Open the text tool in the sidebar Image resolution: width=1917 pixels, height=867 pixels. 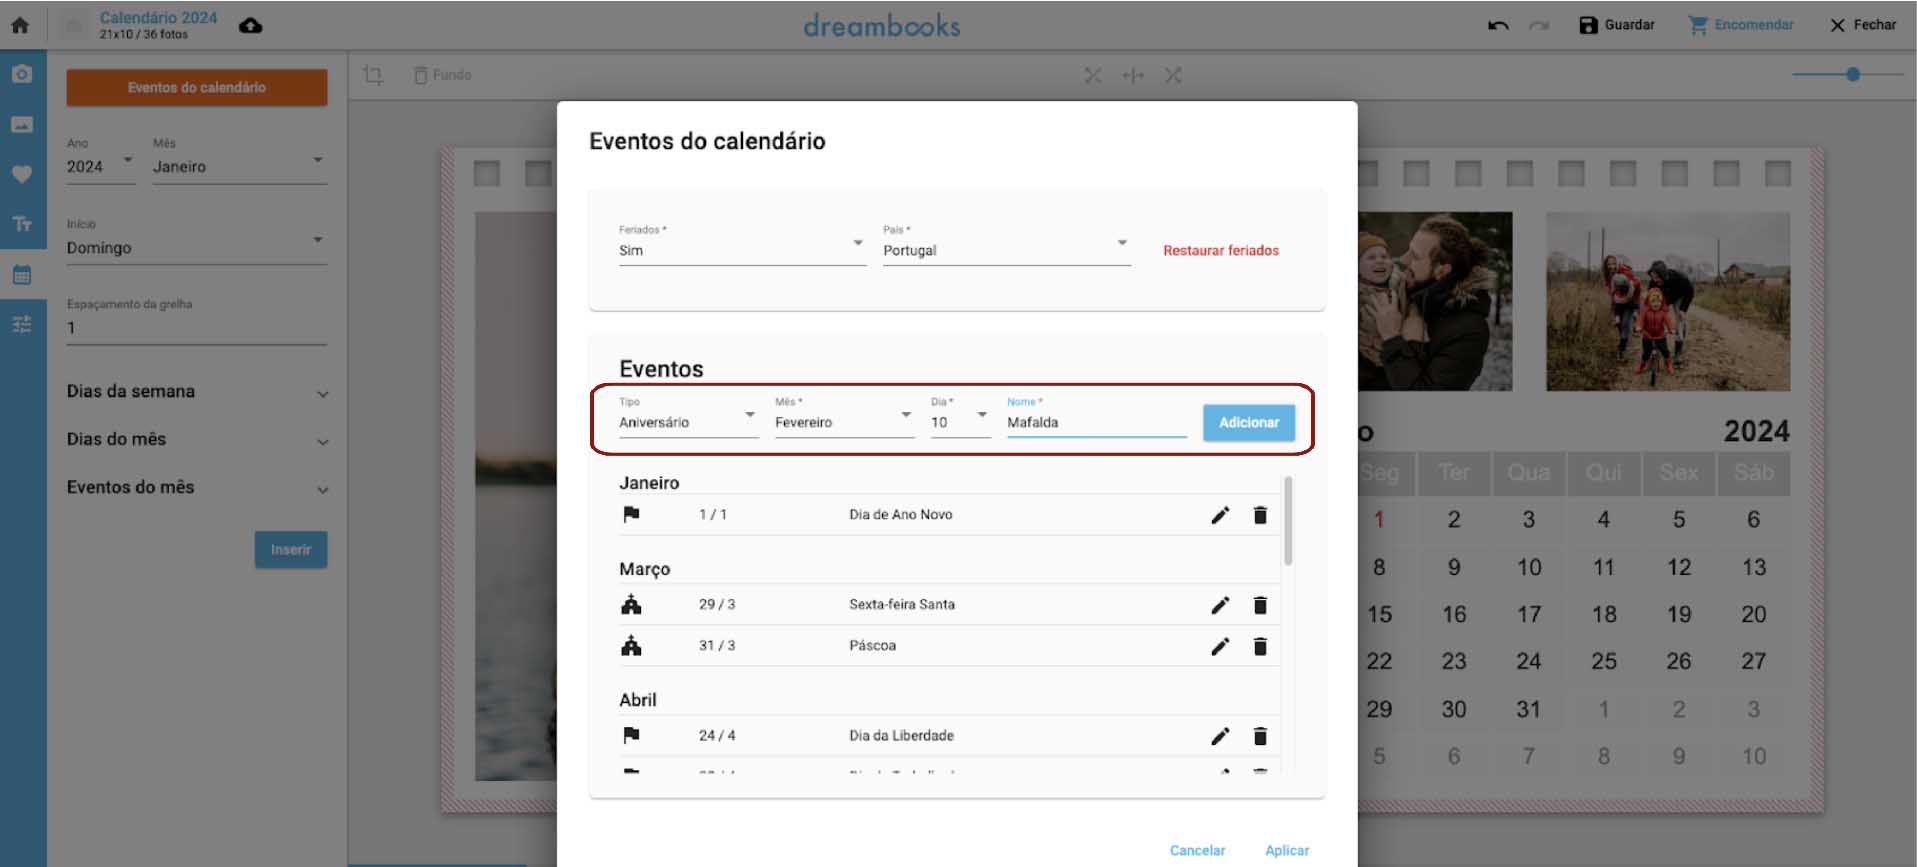(22, 224)
